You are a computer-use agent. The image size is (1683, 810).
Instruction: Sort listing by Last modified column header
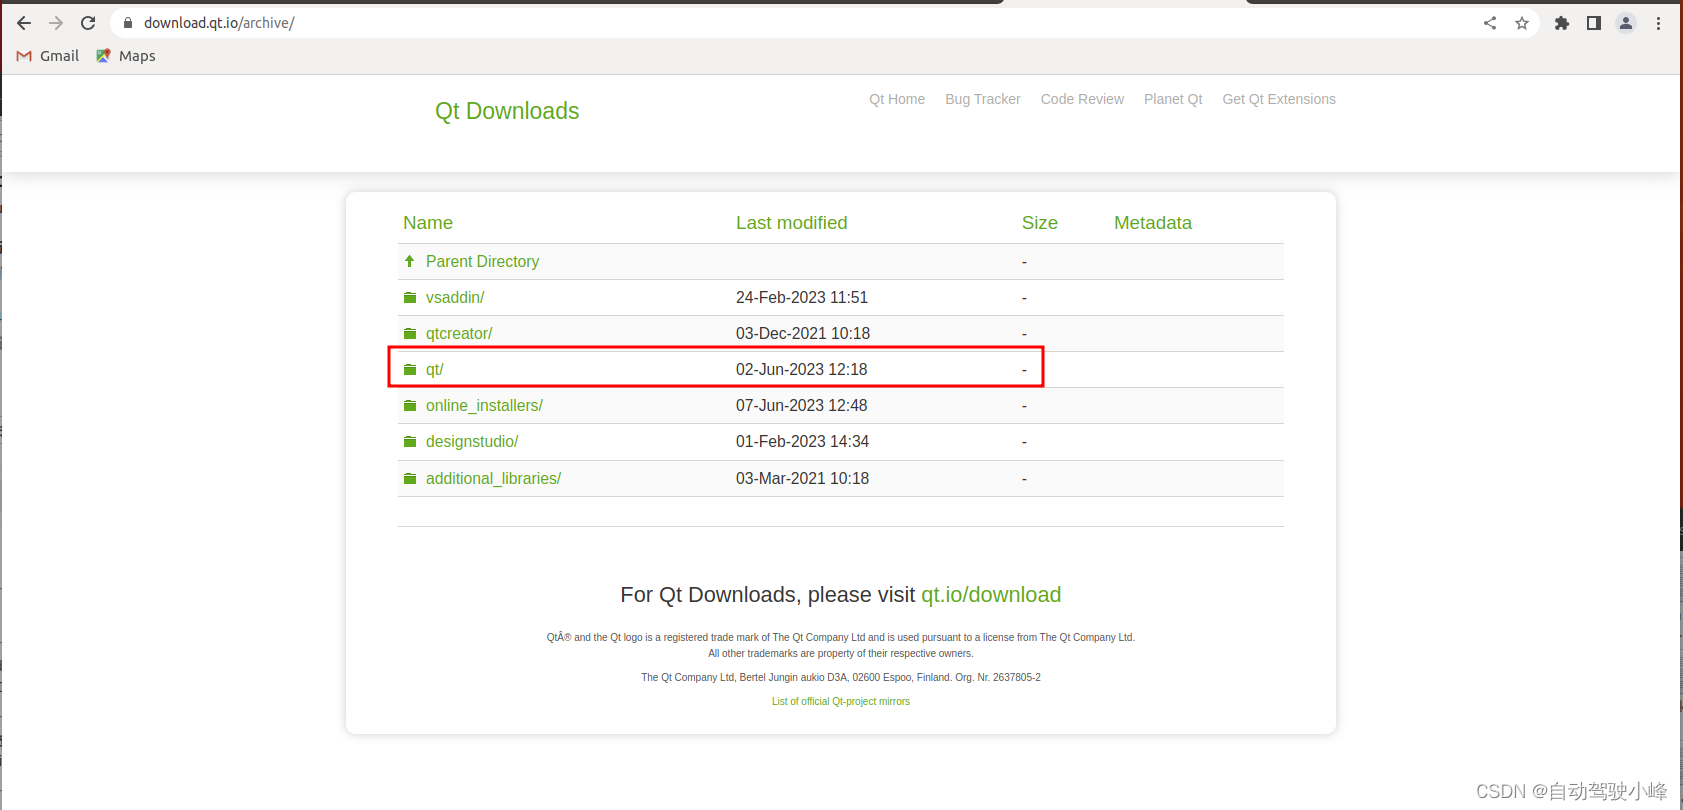[x=792, y=223]
